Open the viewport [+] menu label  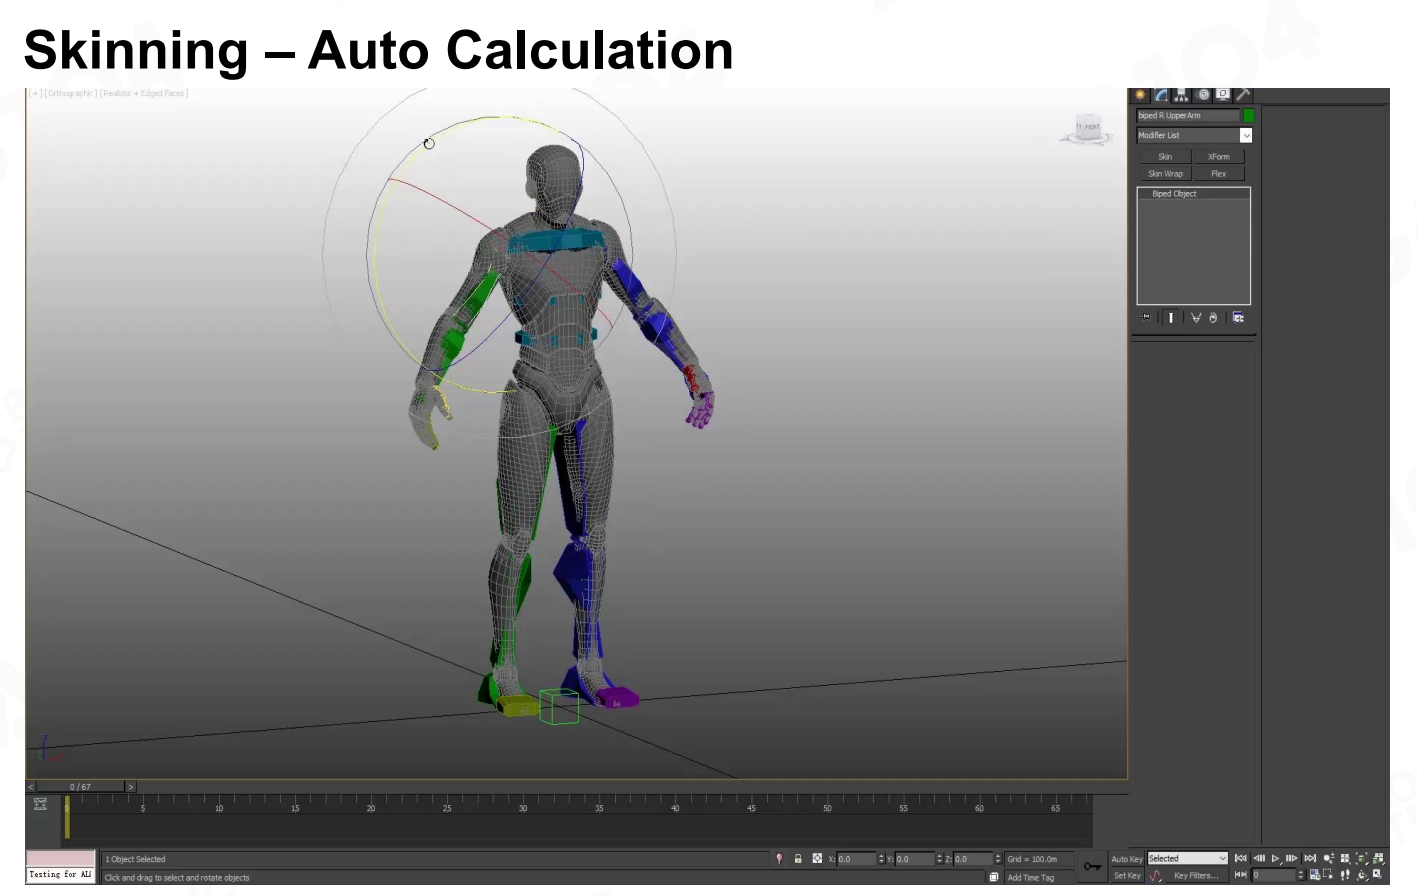[x=35, y=93]
